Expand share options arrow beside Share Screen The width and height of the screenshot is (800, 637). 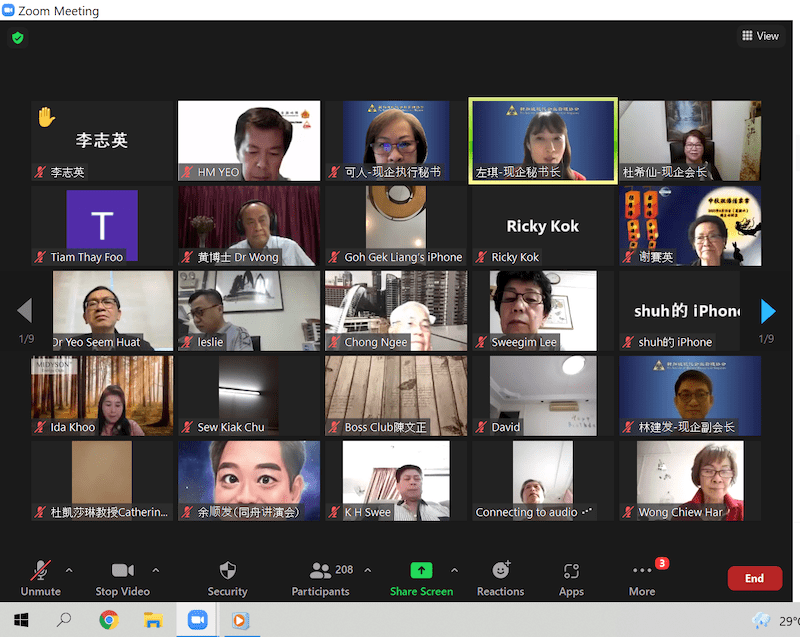tap(455, 570)
